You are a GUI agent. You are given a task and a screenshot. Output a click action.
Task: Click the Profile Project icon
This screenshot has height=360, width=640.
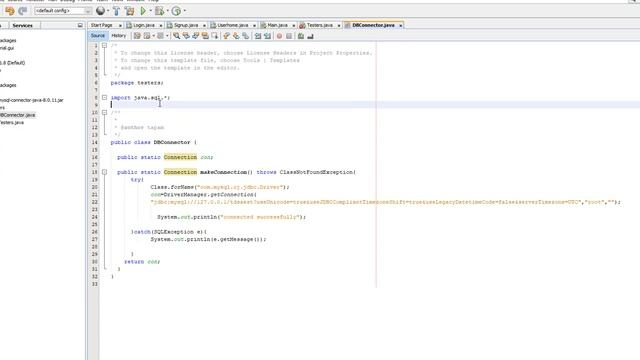click(176, 11)
